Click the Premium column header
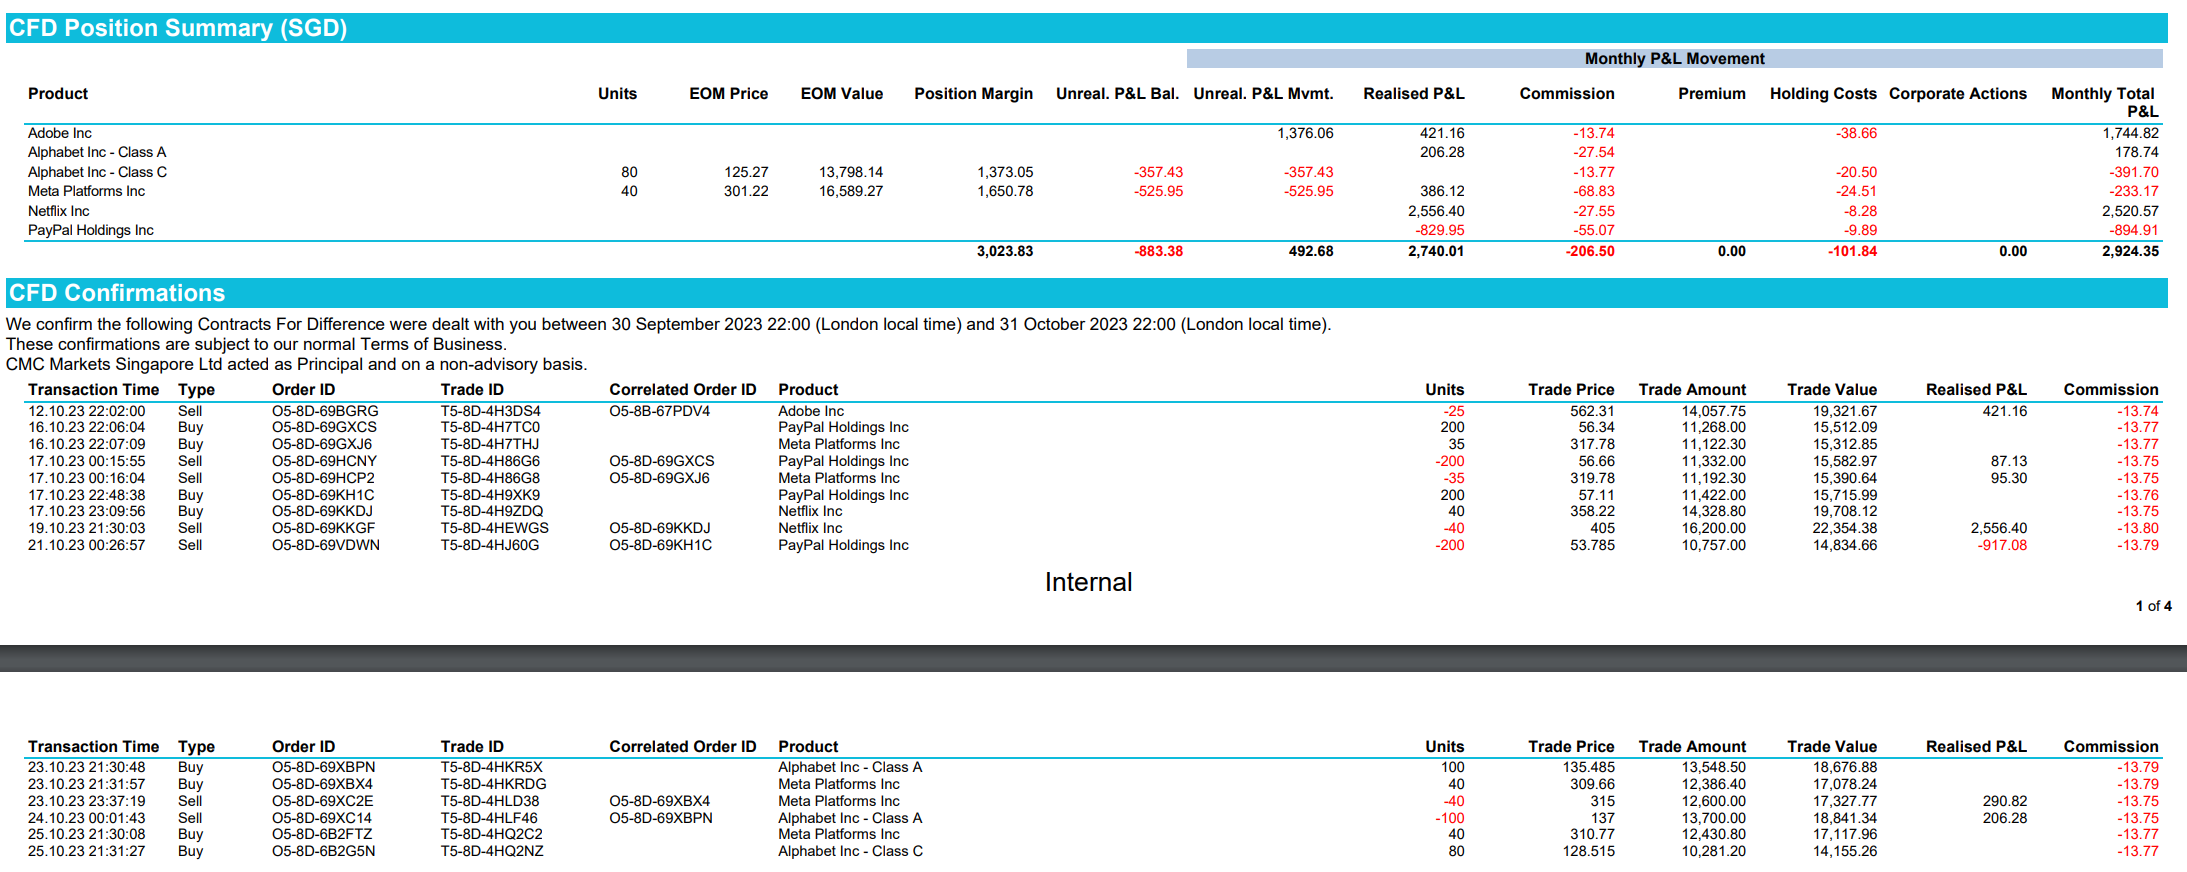2187x872 pixels. click(x=1711, y=94)
